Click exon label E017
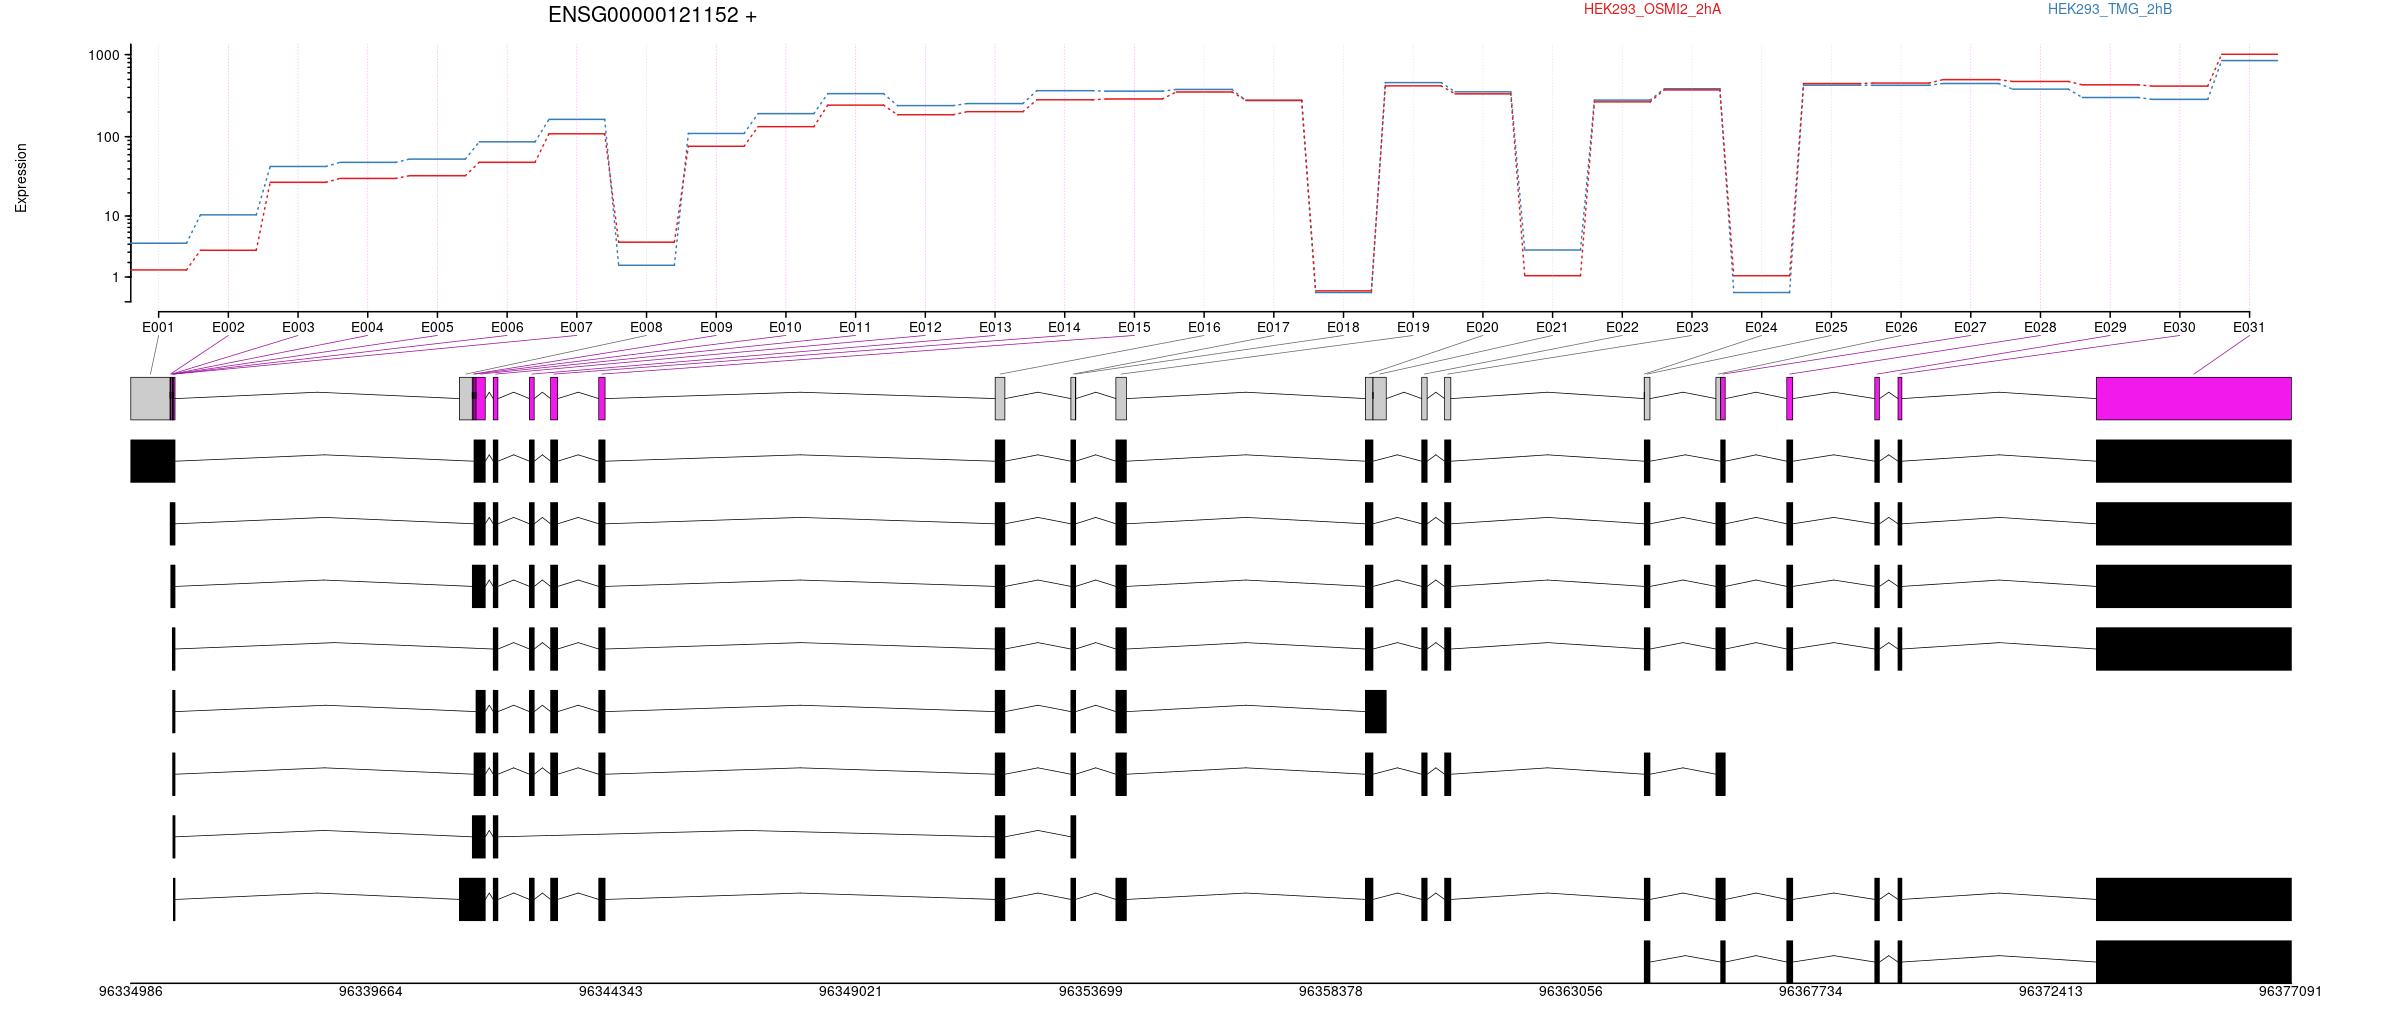 [x=1273, y=327]
